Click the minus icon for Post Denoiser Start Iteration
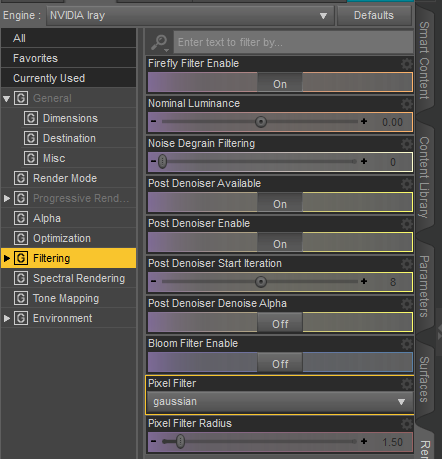This screenshot has height=459, width=442. pyautogui.click(x=153, y=281)
